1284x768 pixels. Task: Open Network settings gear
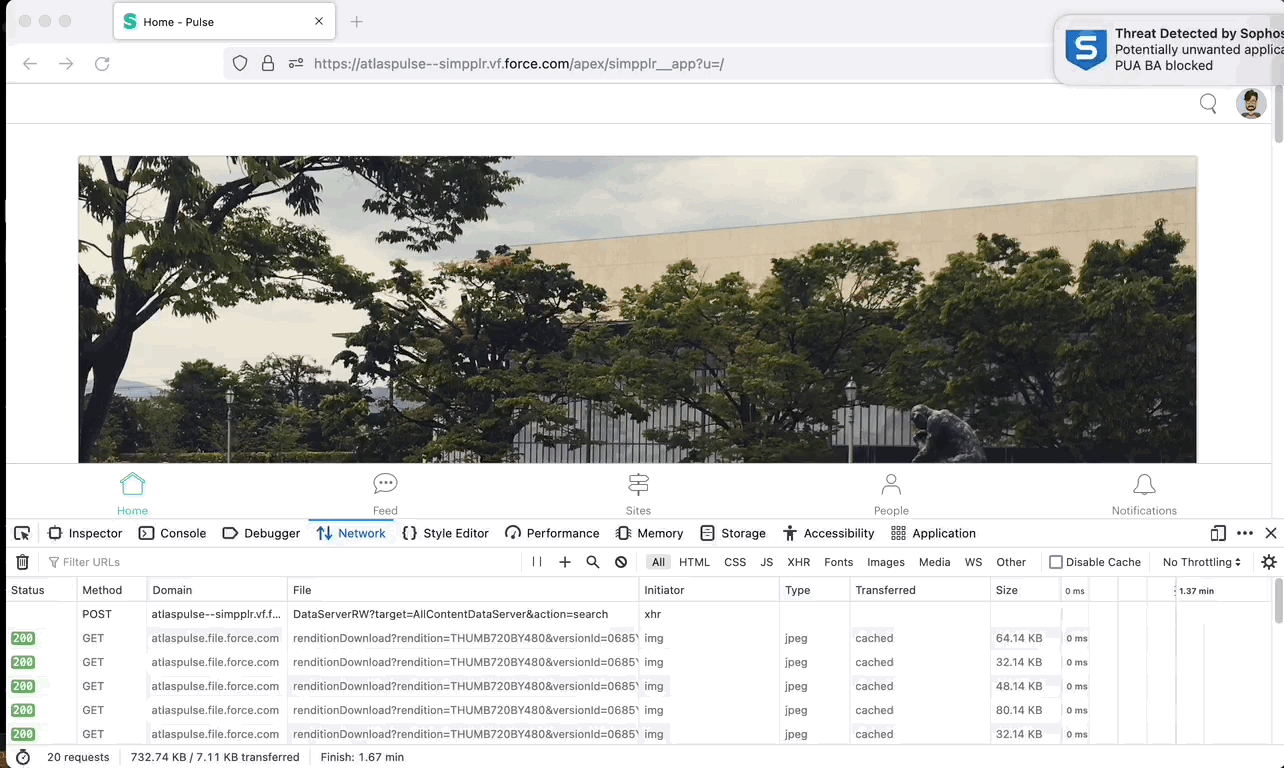coord(1269,562)
